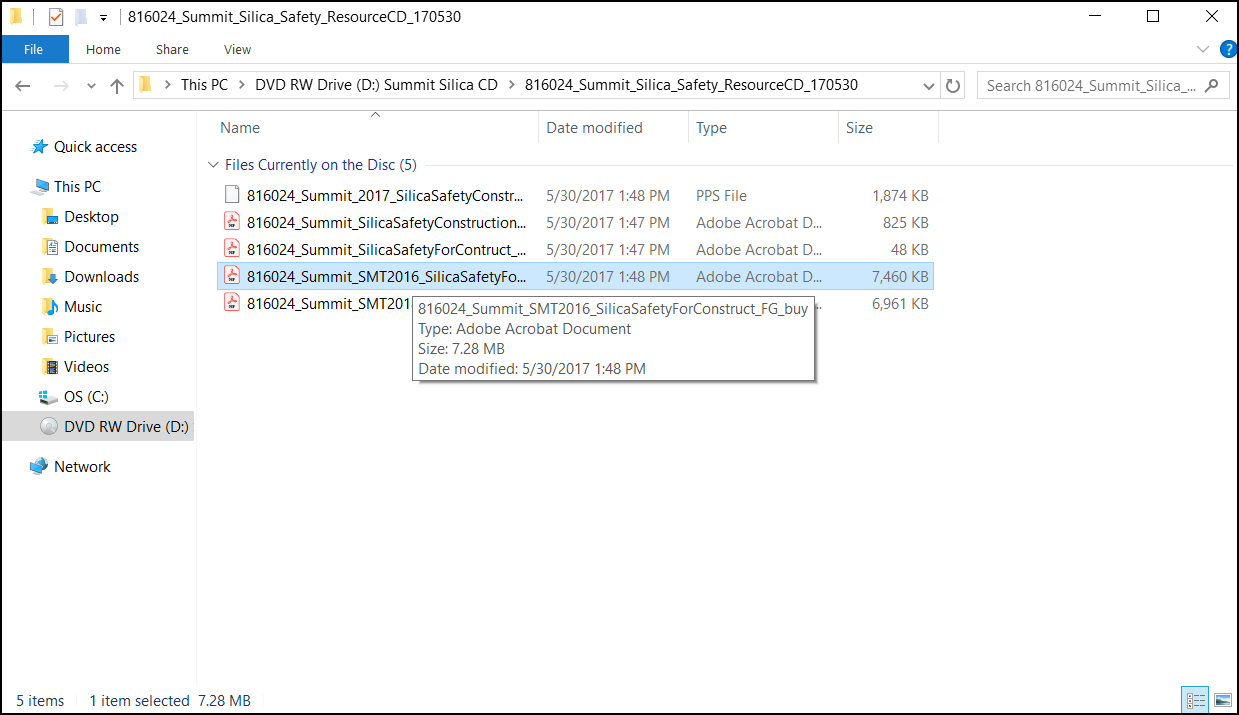Click the PDF icon of the 6,961 KB file

tap(232, 303)
